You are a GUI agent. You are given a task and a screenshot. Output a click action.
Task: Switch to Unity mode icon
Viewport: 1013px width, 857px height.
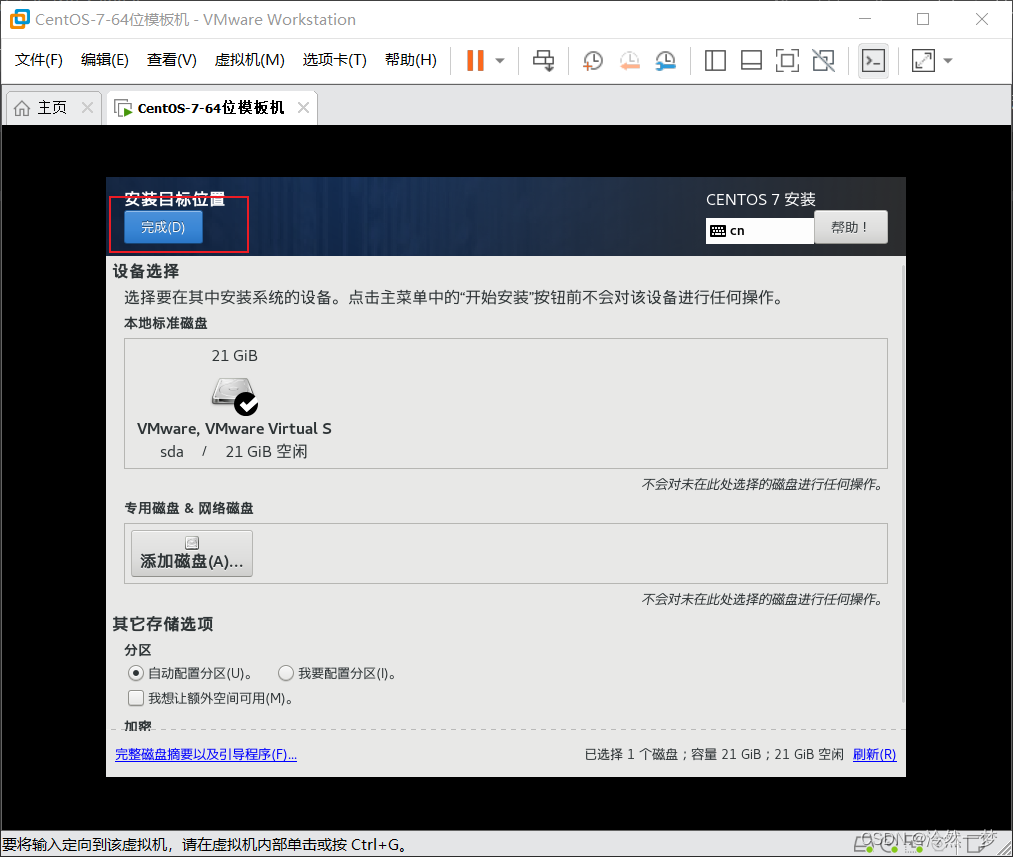pos(824,61)
